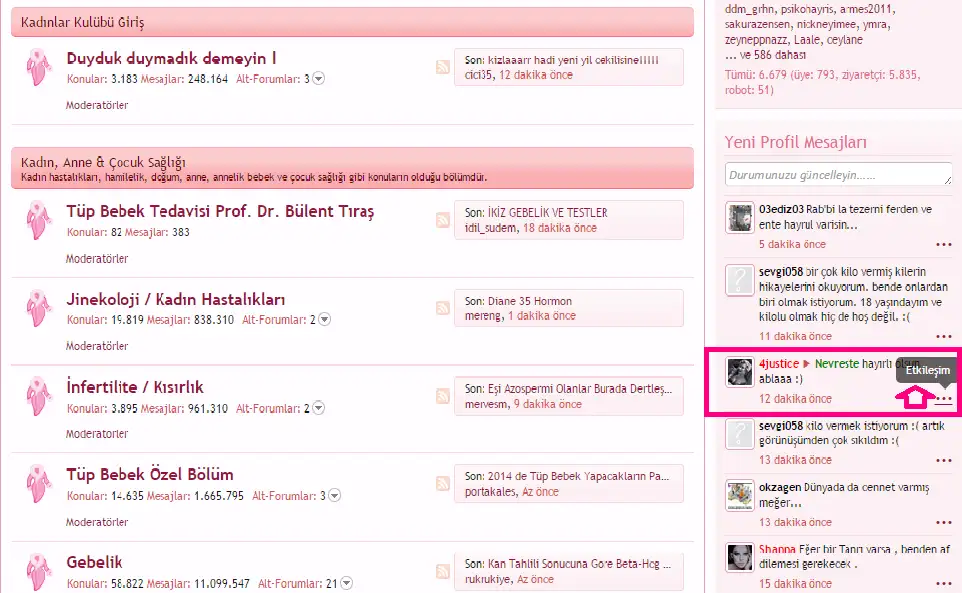Open Etkileşim dots on 4justice message
Image resolution: width=962 pixels, height=593 pixels.
(x=944, y=399)
